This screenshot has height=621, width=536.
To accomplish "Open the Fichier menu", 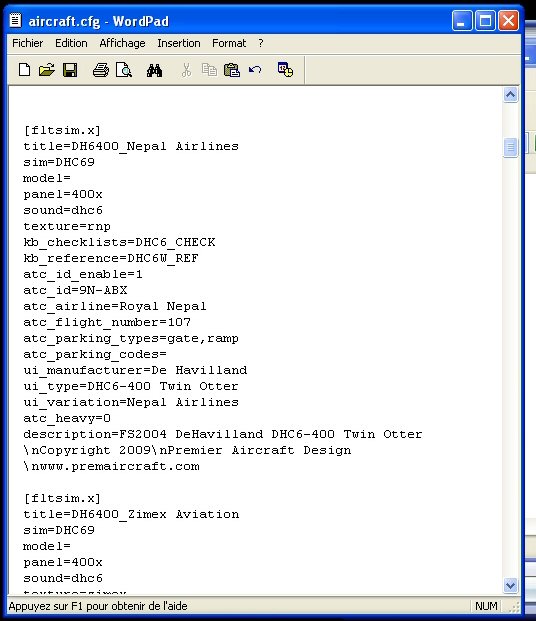I will [27, 43].
